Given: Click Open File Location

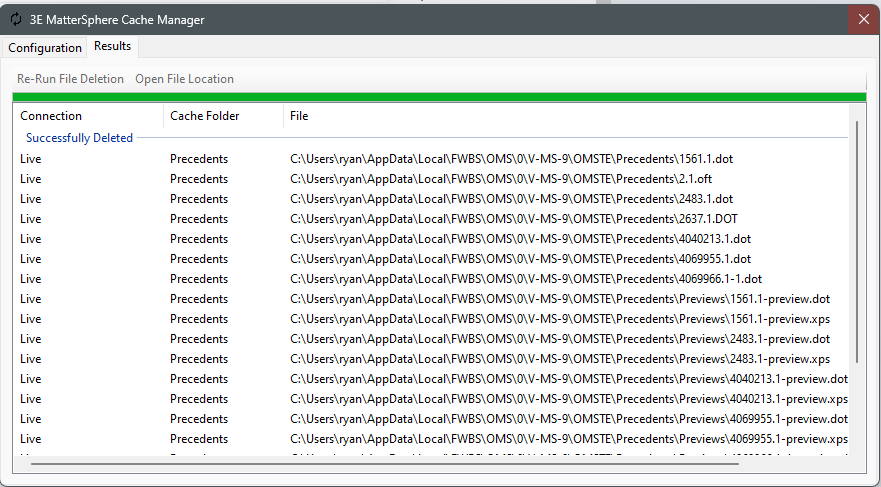Looking at the screenshot, I should click(184, 79).
